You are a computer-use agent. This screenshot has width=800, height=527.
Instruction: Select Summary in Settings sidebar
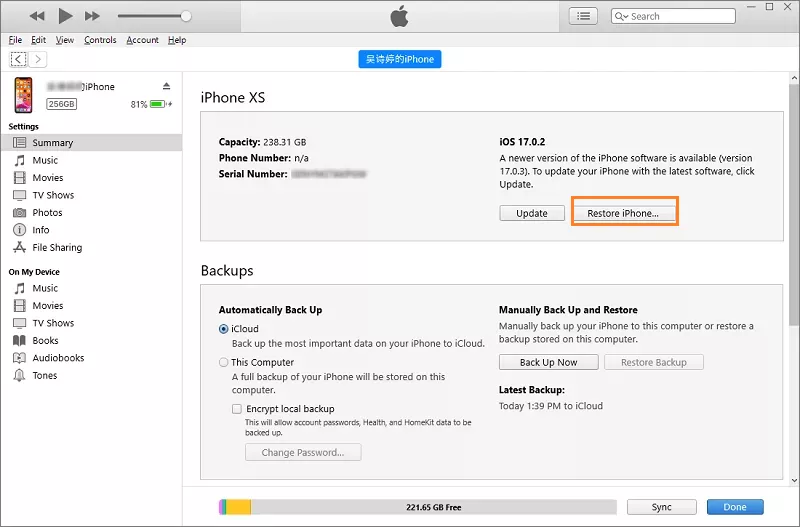(x=91, y=143)
